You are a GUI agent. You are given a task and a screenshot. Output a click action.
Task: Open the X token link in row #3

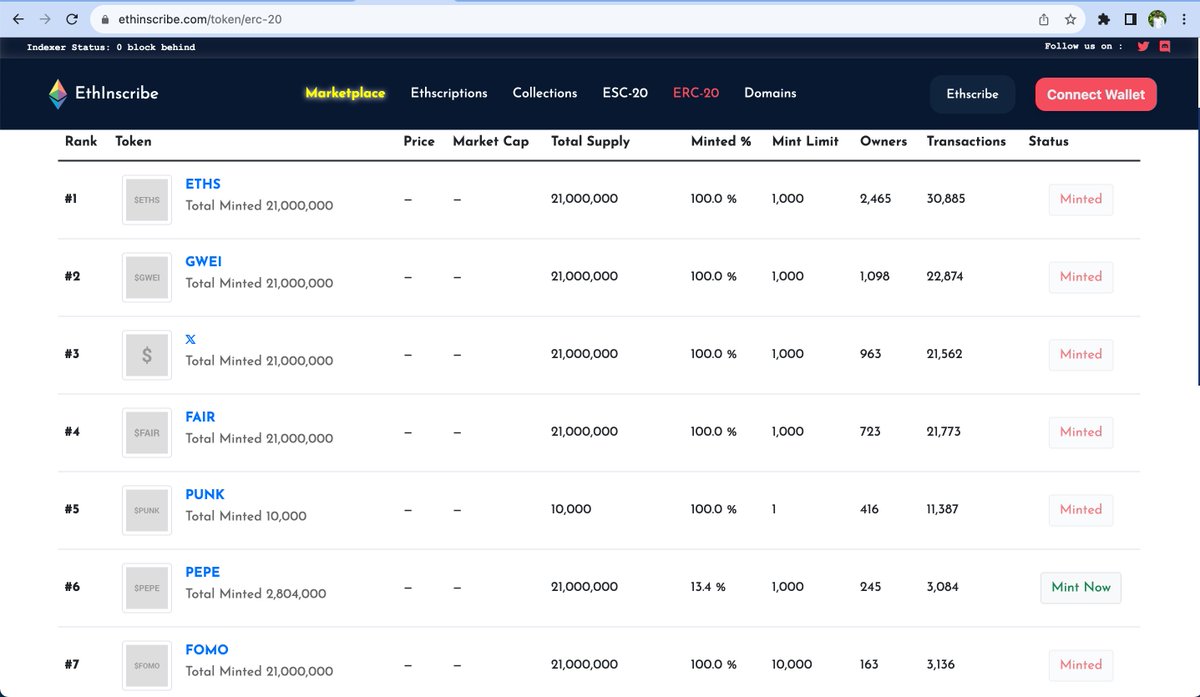[x=191, y=339]
